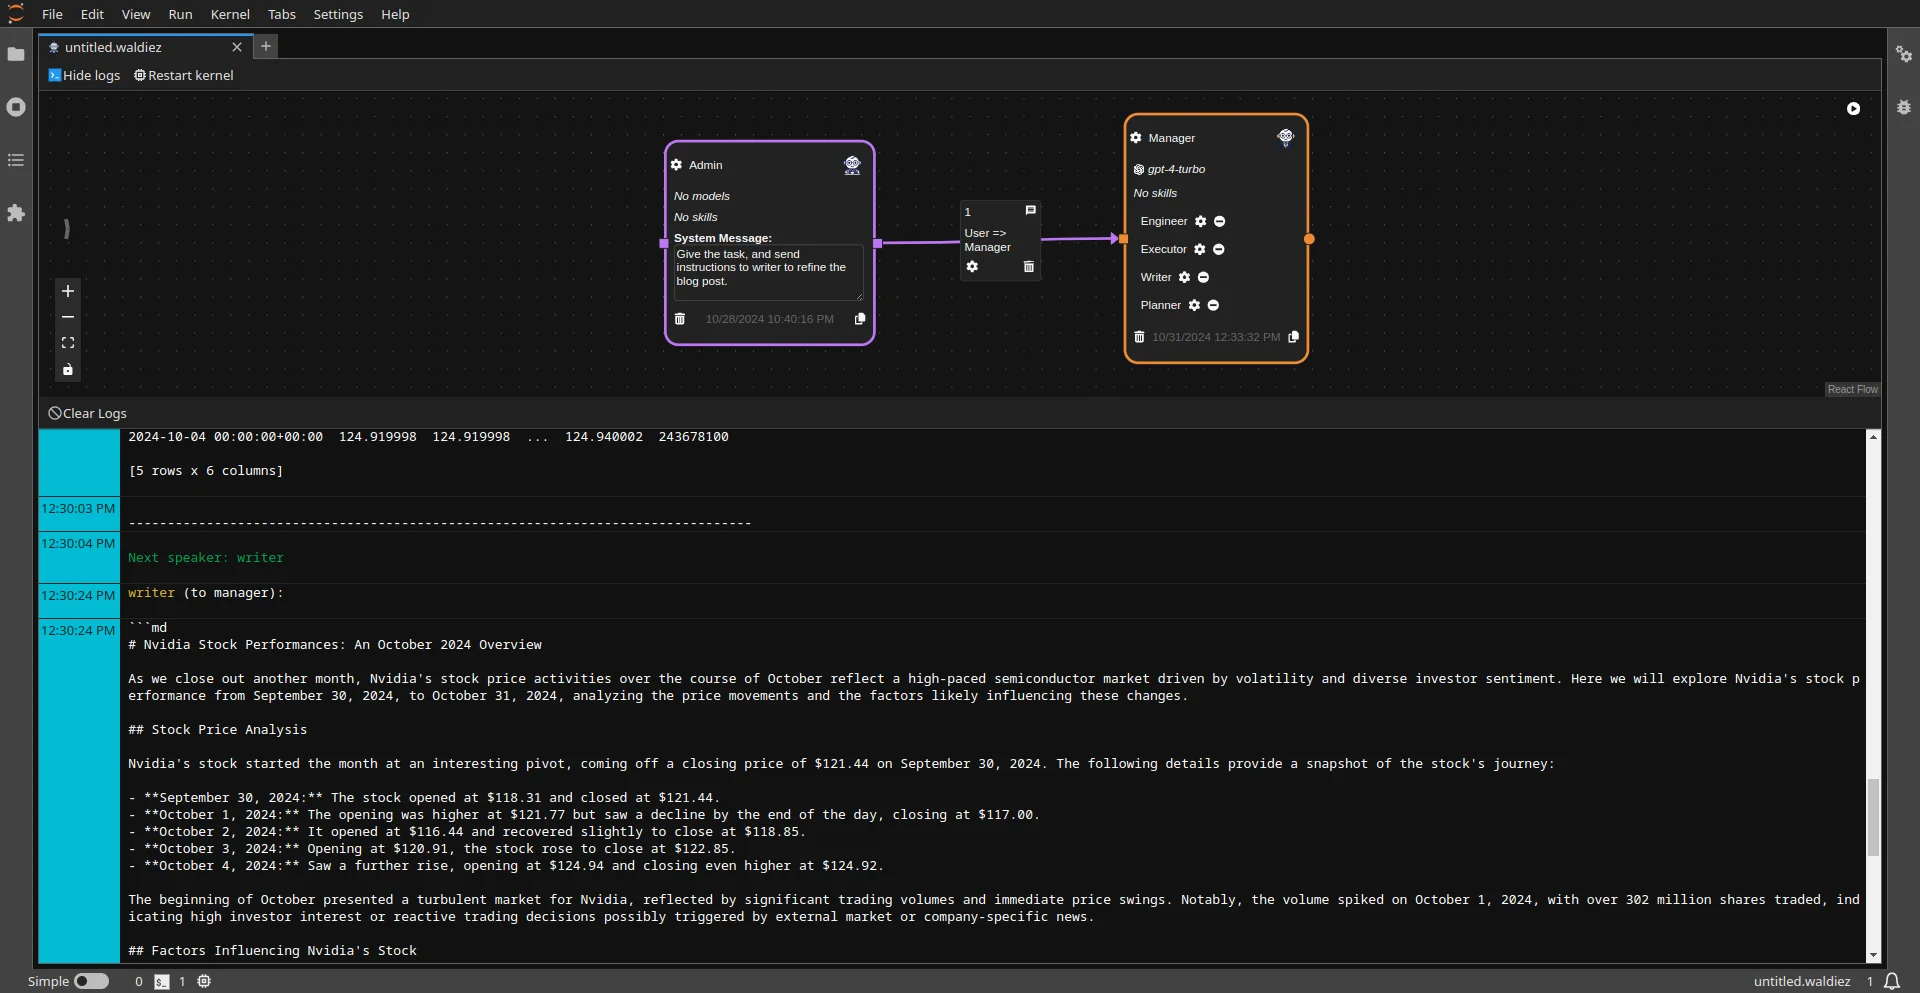
Task: Edit the Admin System Message text area
Action: click(x=767, y=272)
